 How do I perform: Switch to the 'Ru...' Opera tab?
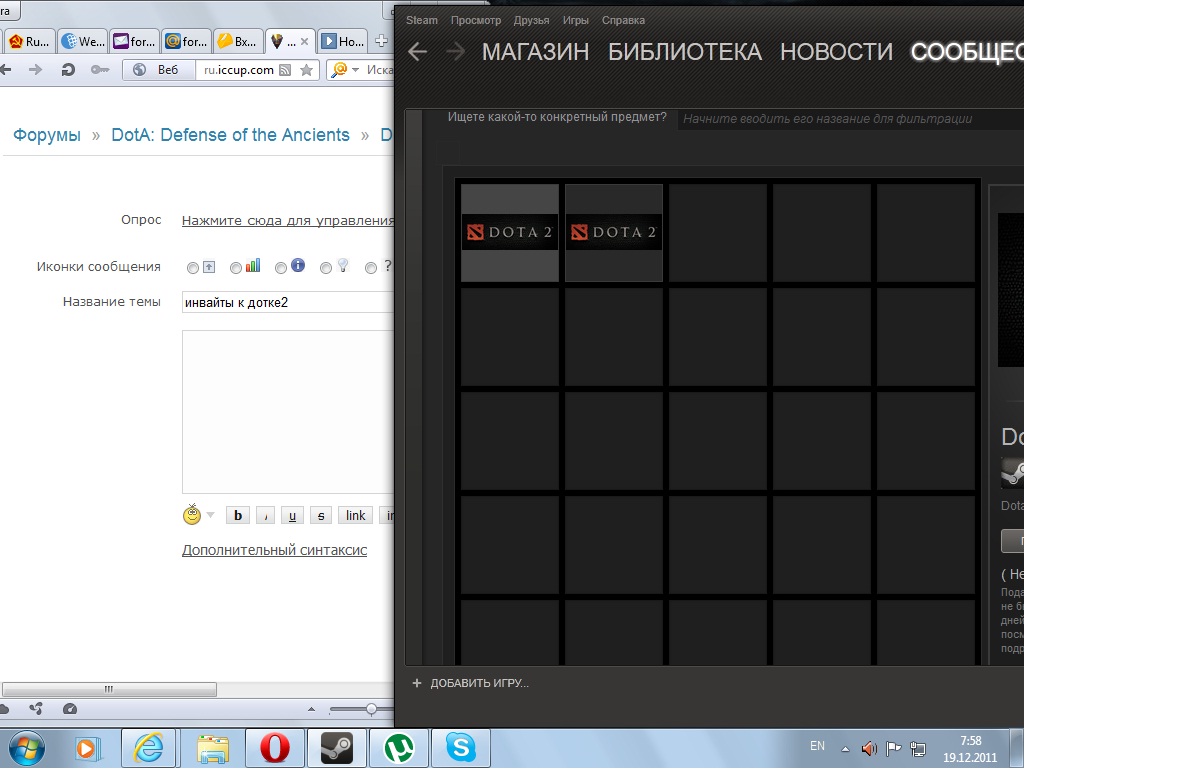coord(29,41)
